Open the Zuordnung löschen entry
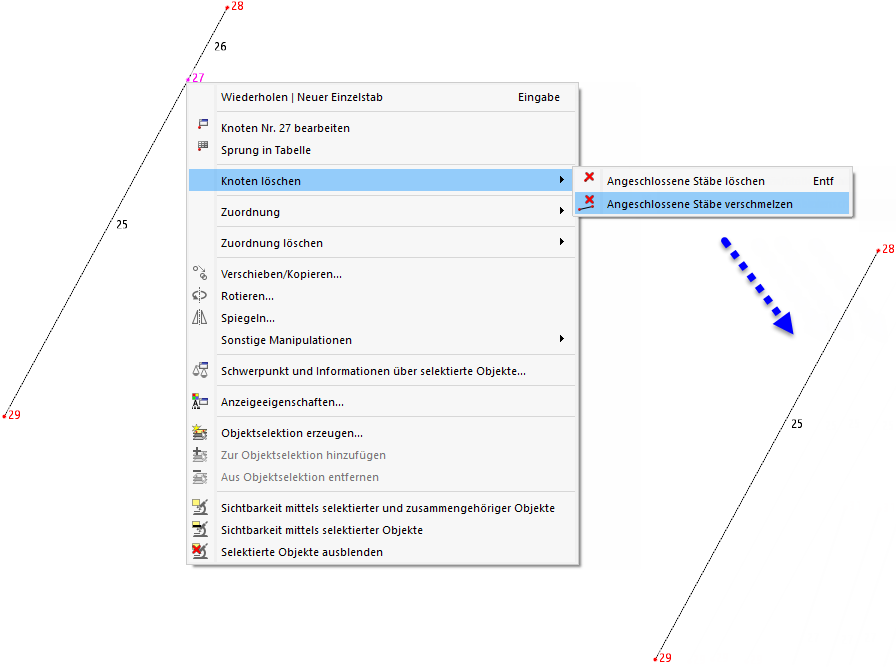 381,243
